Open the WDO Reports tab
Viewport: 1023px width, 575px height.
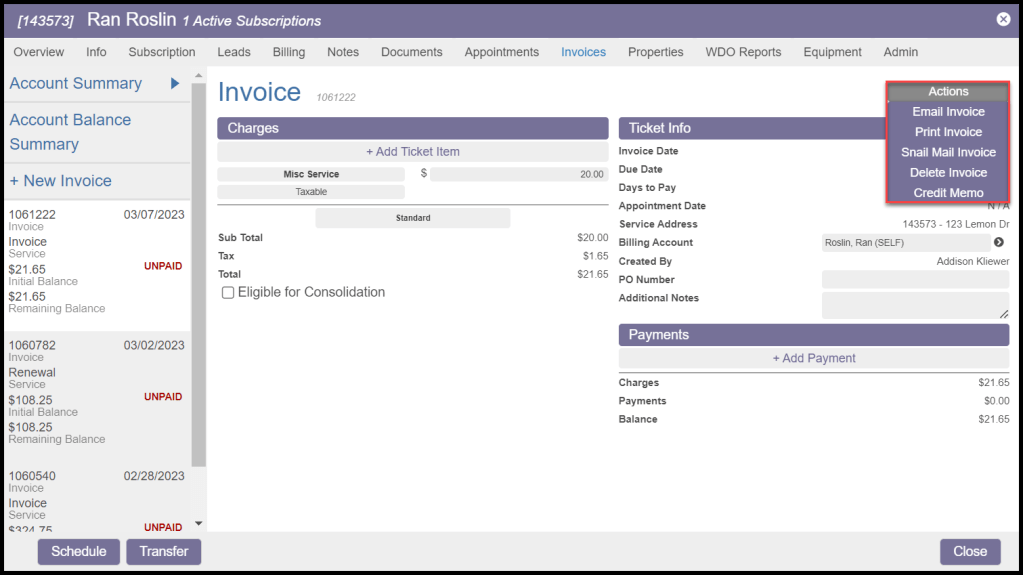[x=743, y=52]
